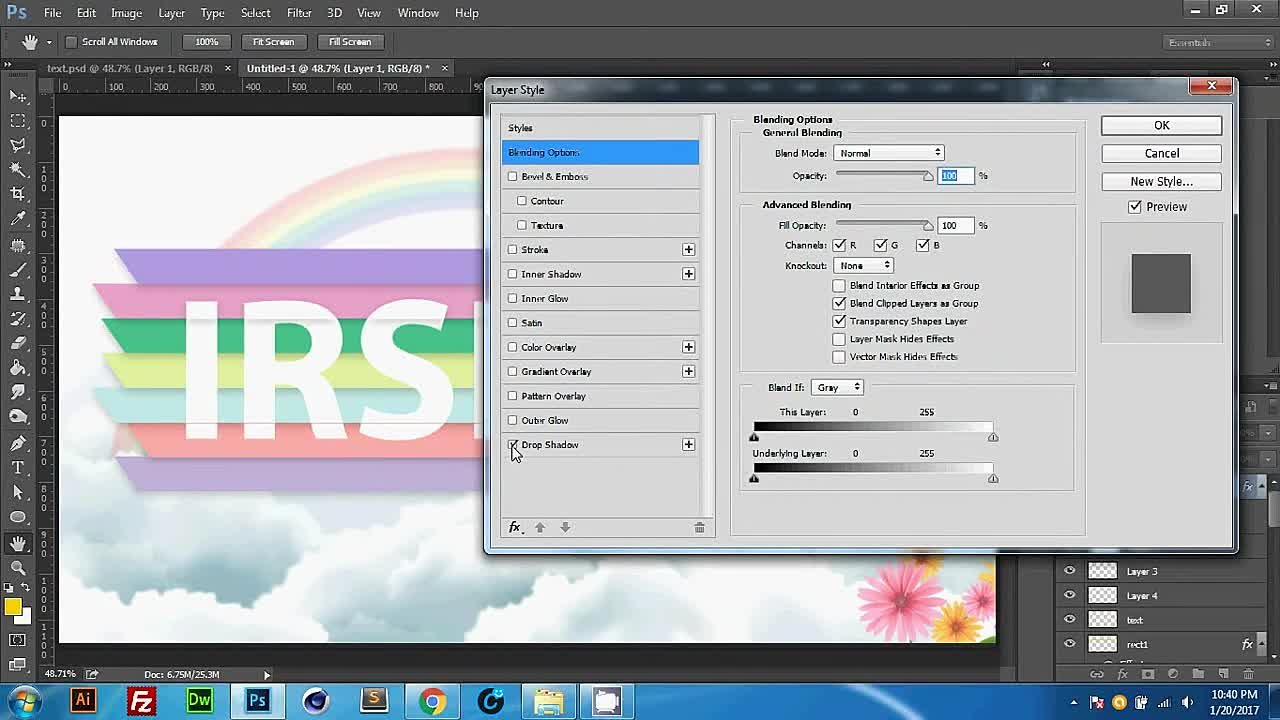Open the Essentials workspace dropdown
This screenshot has width=1280, height=720.
pos(1219,42)
